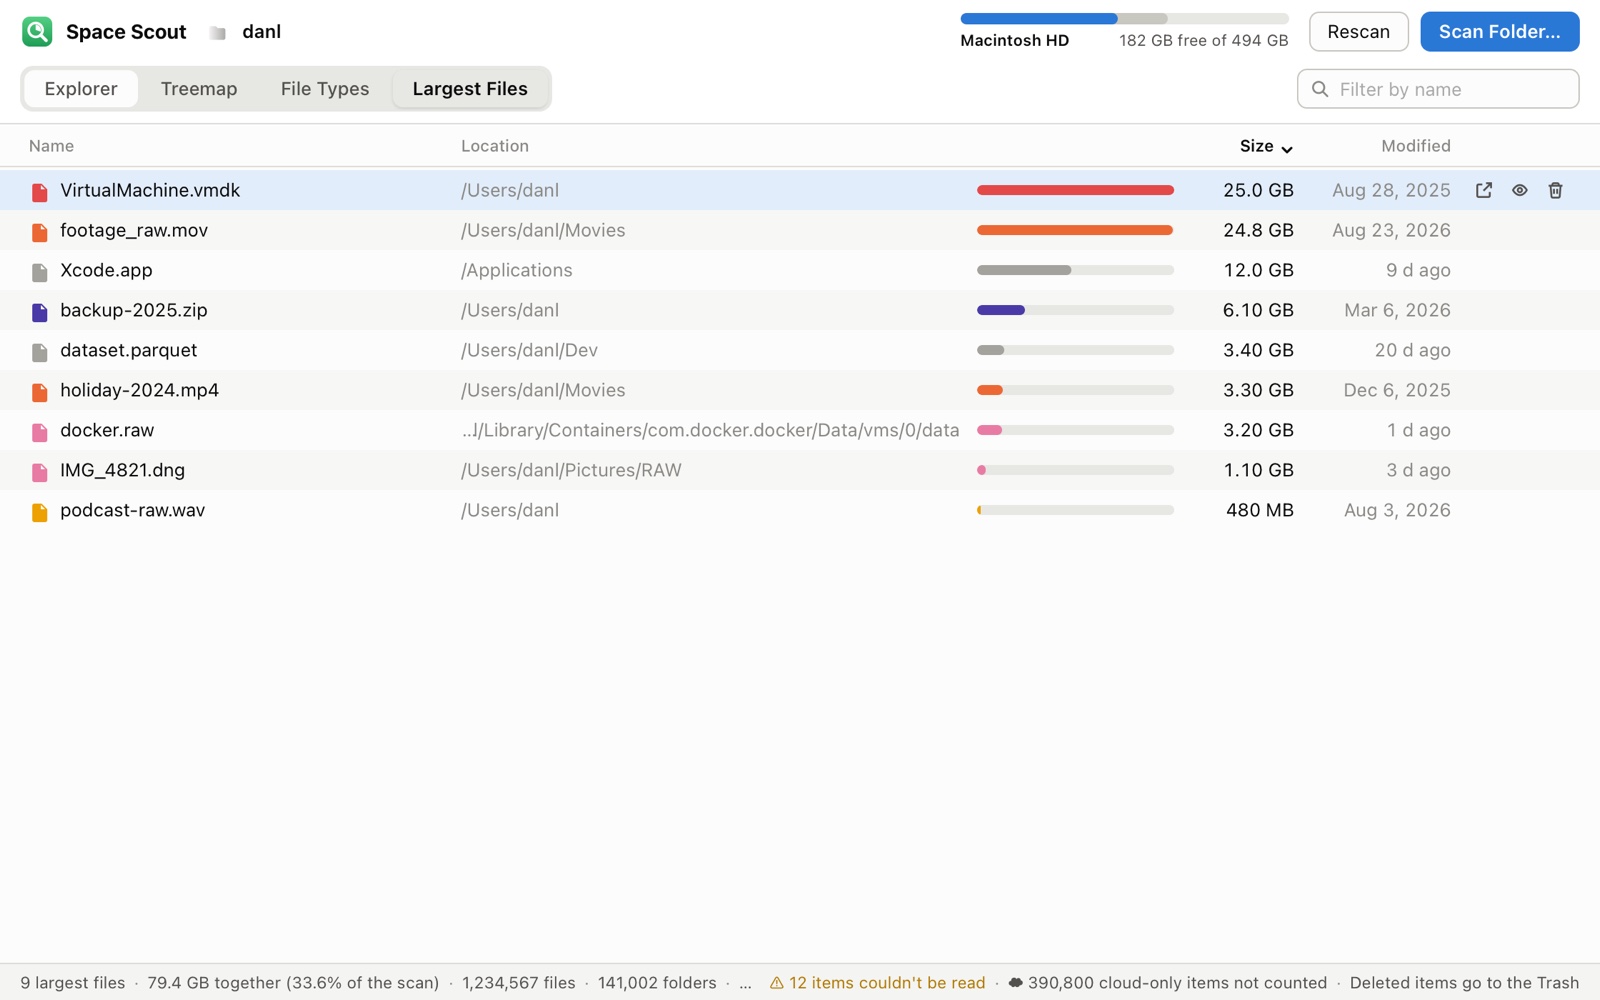The image size is (1600, 1000).
Task: Click the Macintosh HD disk usage bar
Action: pos(1124,19)
